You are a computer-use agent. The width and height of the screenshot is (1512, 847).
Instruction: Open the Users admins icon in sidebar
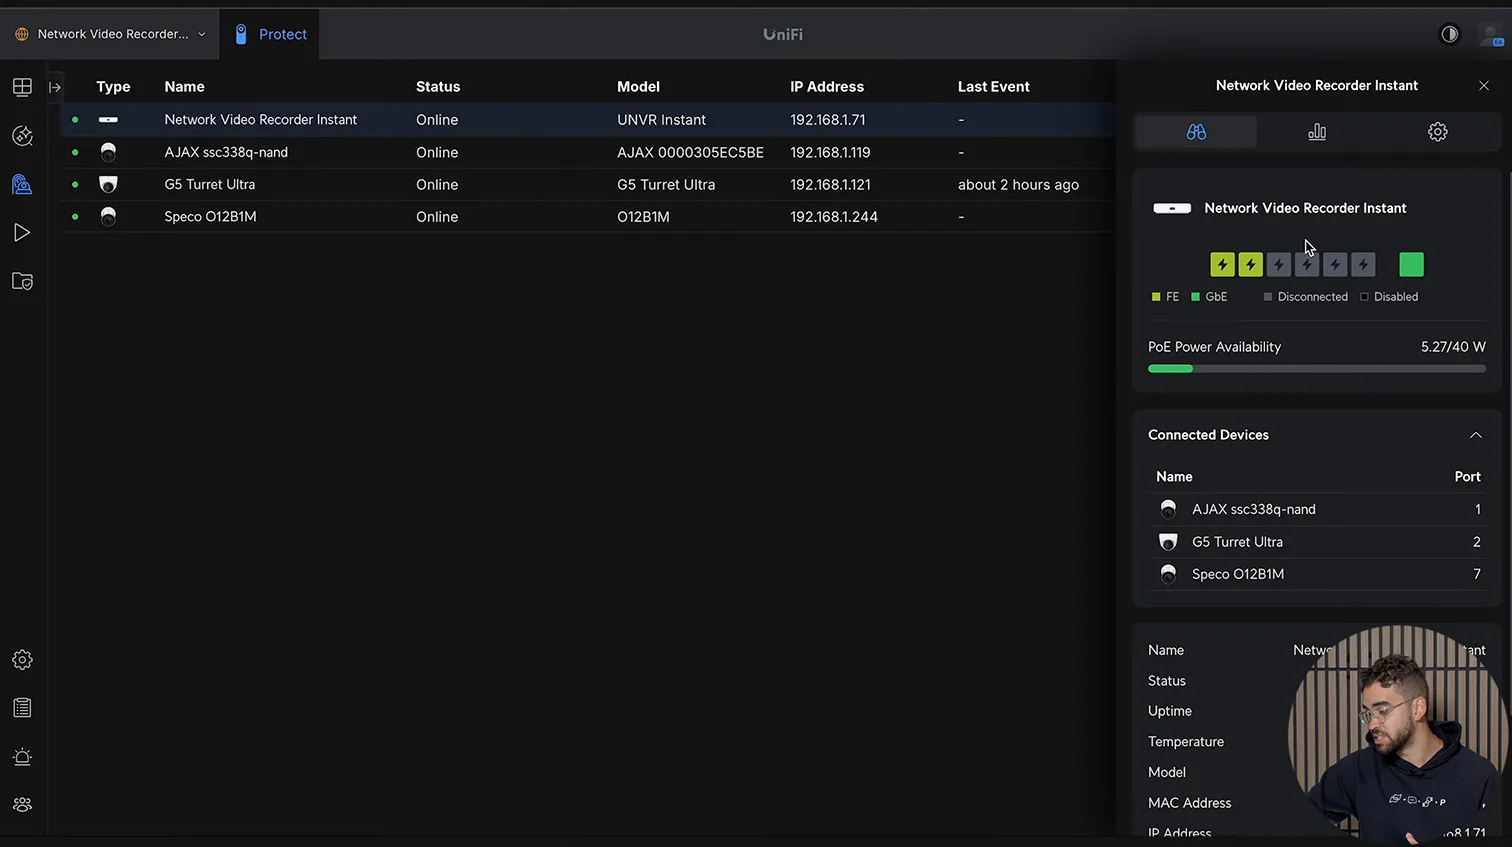tap(22, 805)
